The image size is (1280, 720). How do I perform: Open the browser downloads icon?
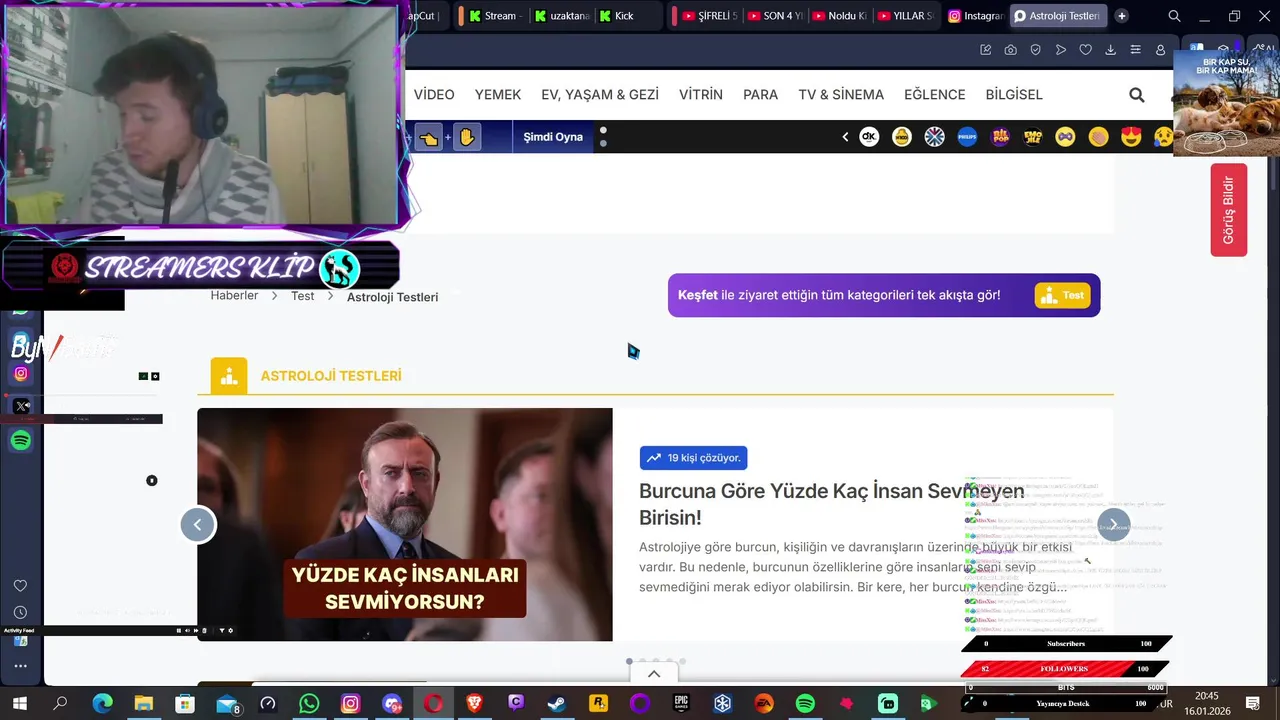click(x=1110, y=50)
